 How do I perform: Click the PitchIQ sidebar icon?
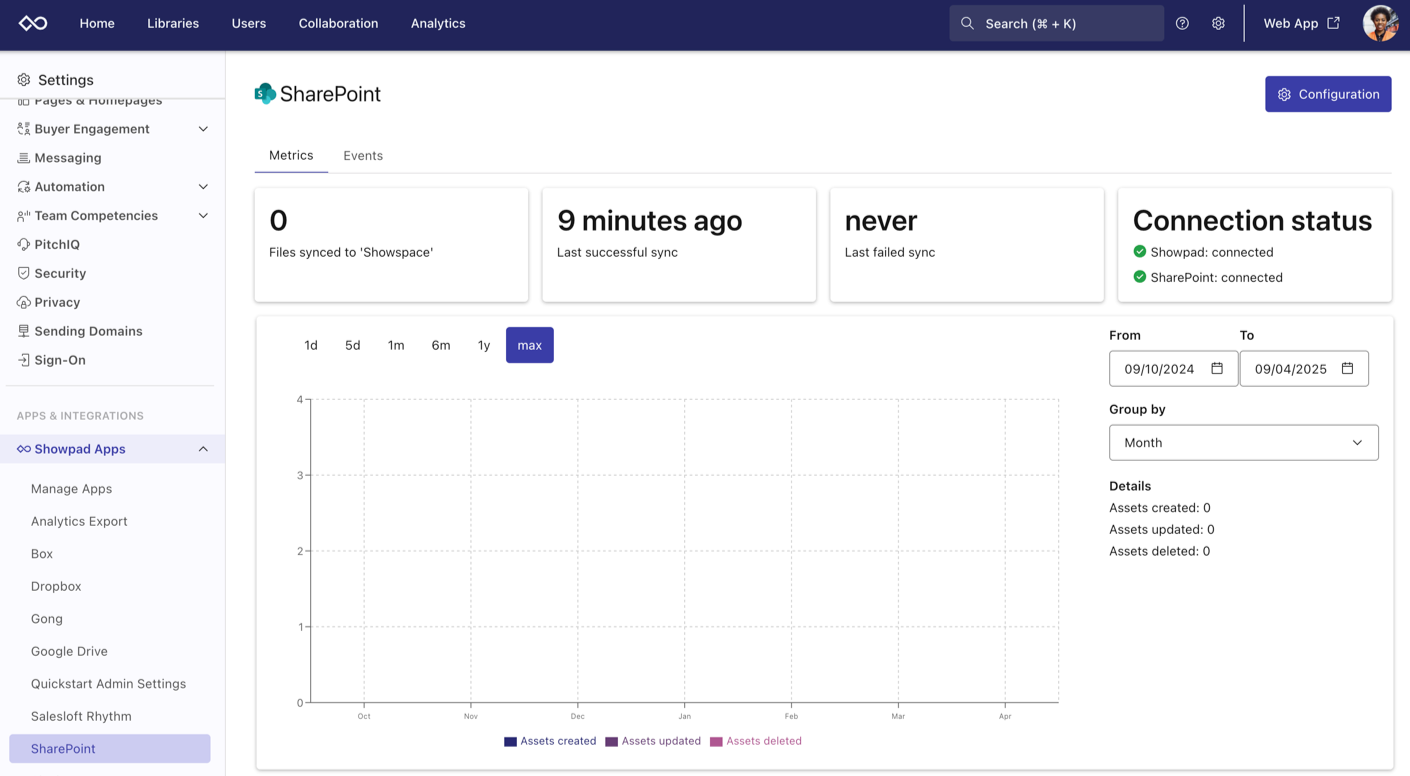[23, 244]
